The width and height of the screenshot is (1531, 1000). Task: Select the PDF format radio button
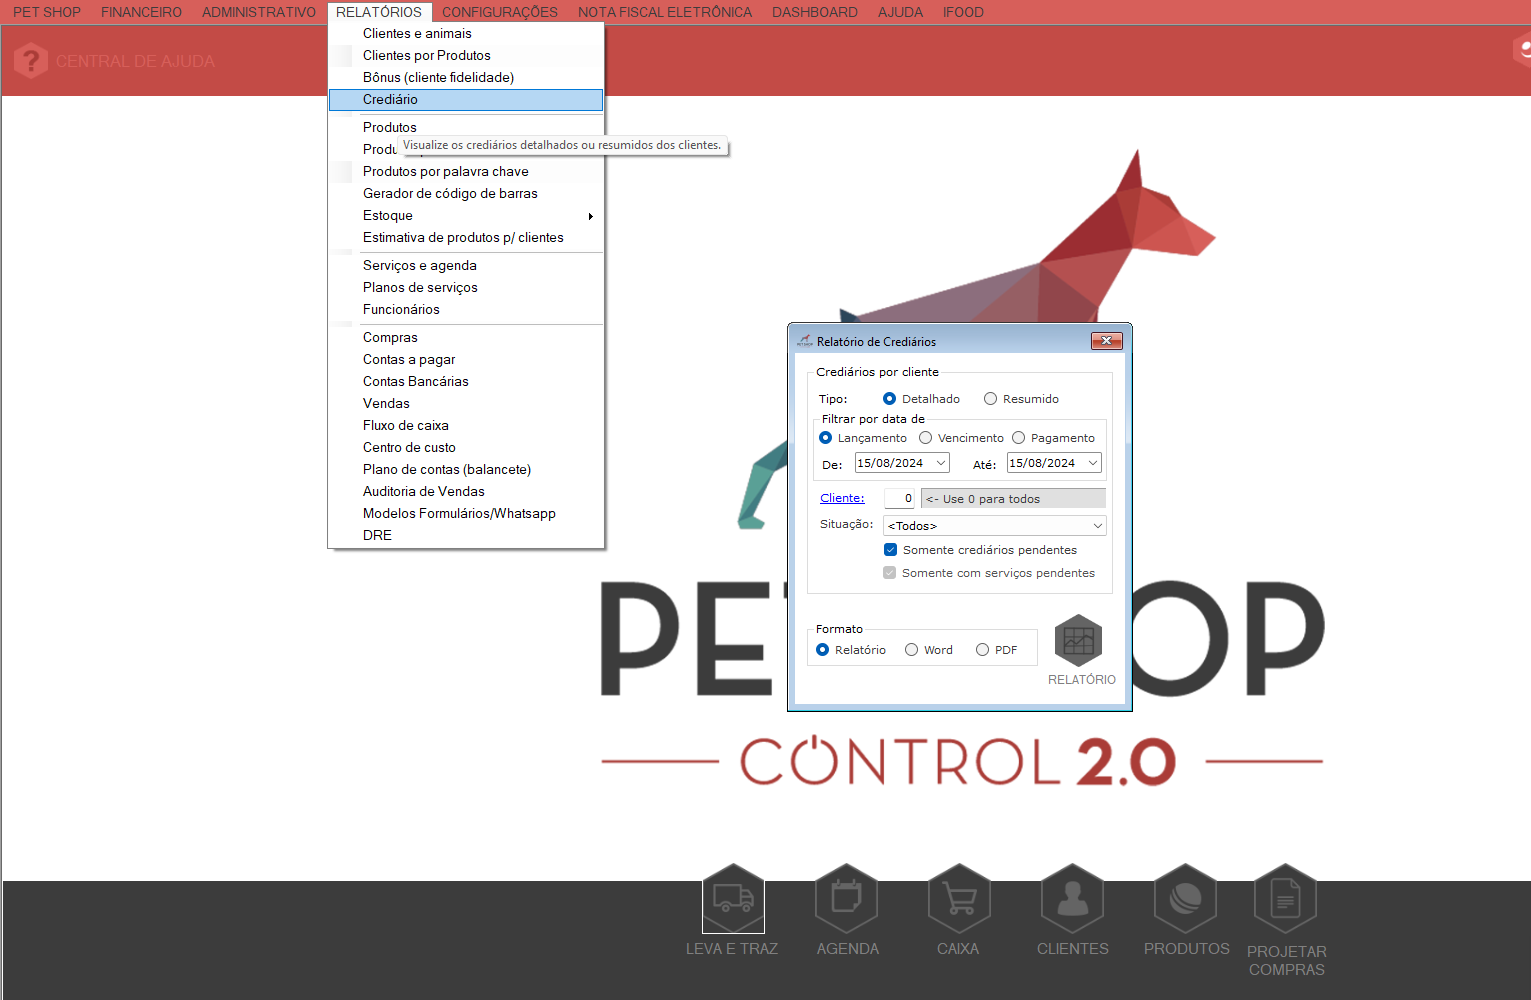click(982, 650)
